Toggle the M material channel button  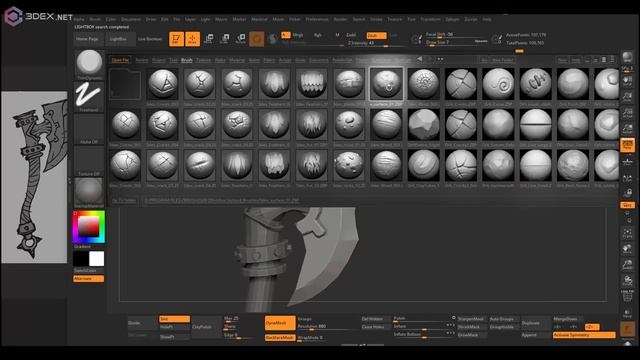point(337,36)
